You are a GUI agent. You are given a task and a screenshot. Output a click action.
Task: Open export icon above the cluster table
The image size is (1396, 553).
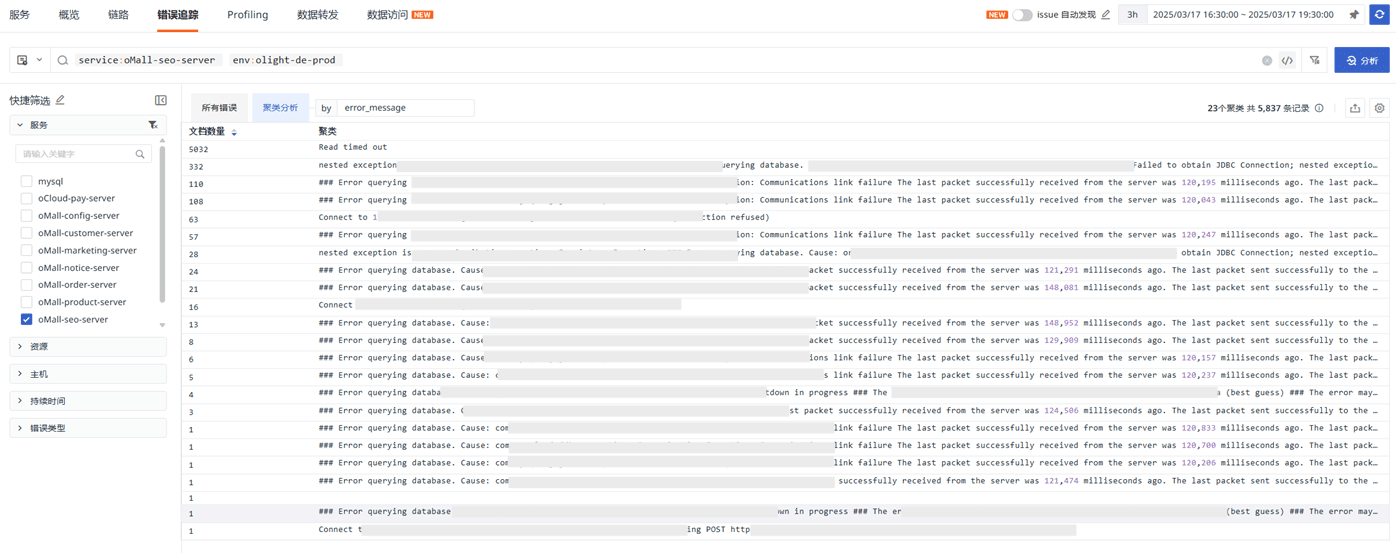1355,108
